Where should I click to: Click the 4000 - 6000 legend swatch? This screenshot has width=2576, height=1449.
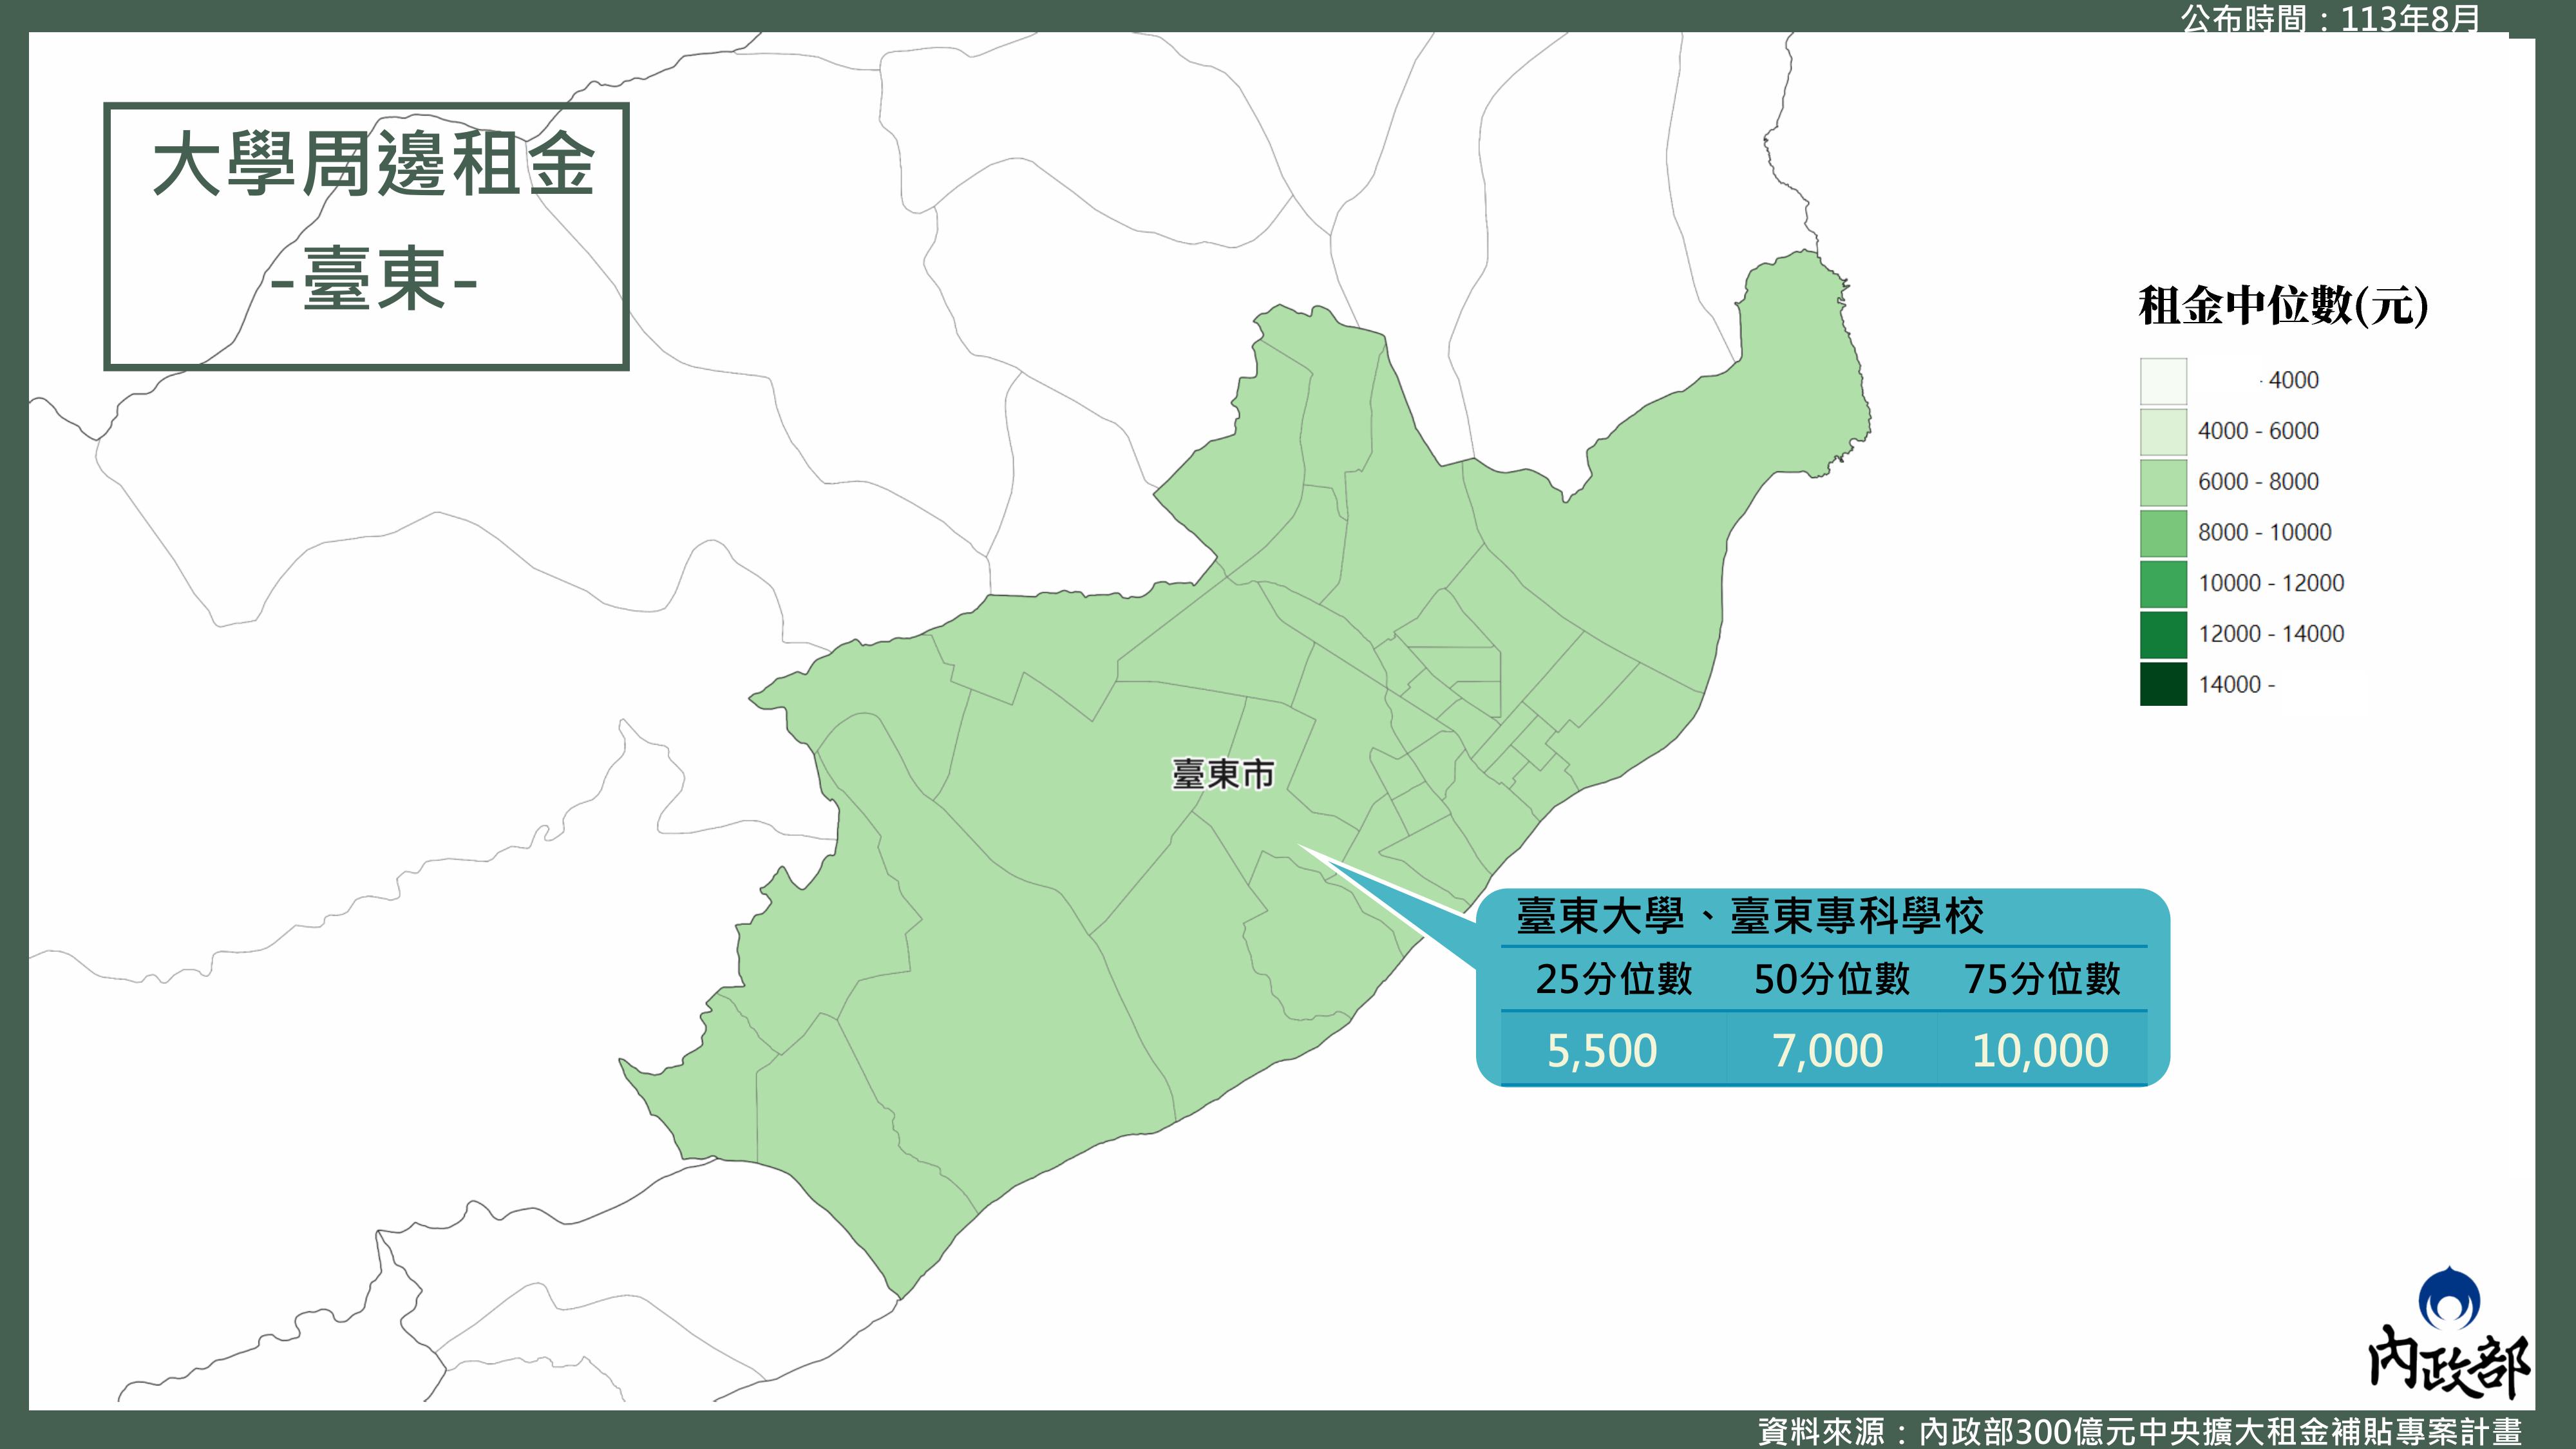click(2163, 431)
